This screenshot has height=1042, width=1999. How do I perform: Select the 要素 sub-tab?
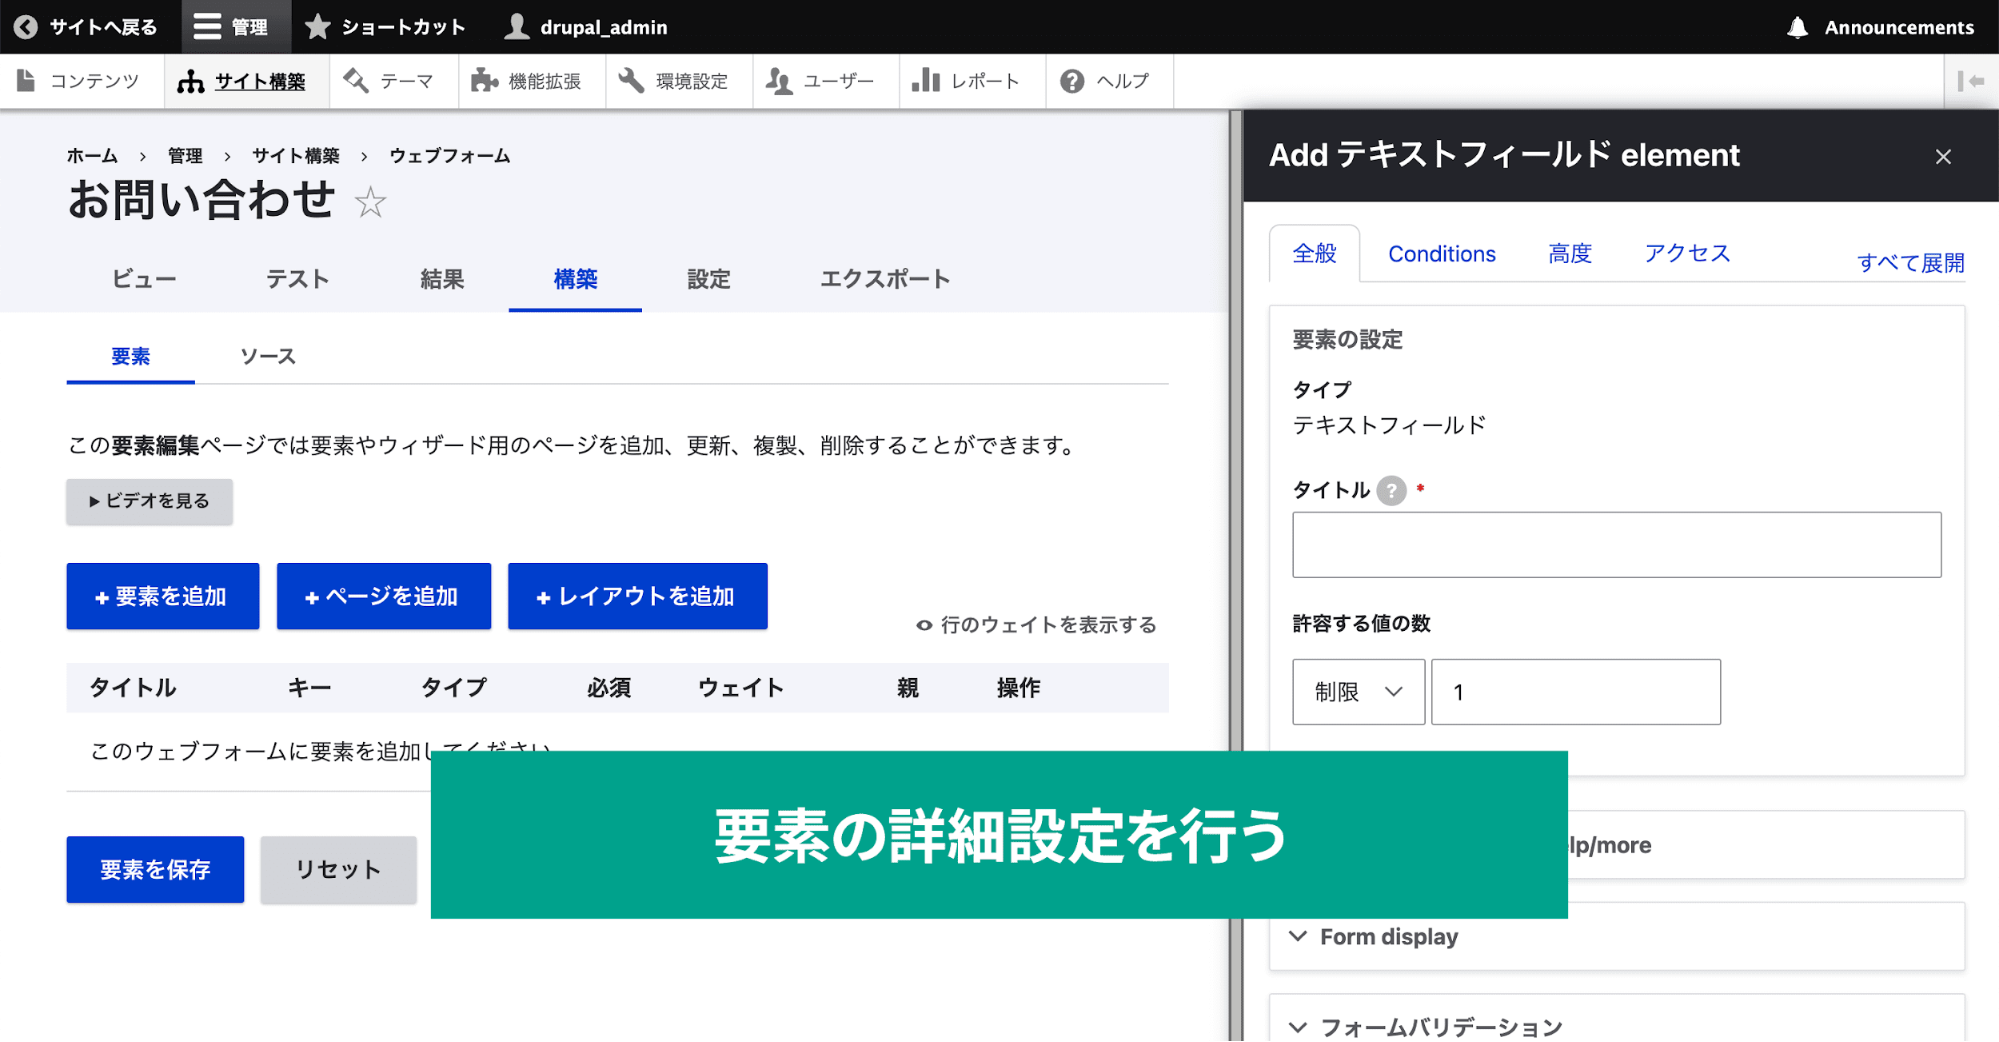[x=131, y=357]
